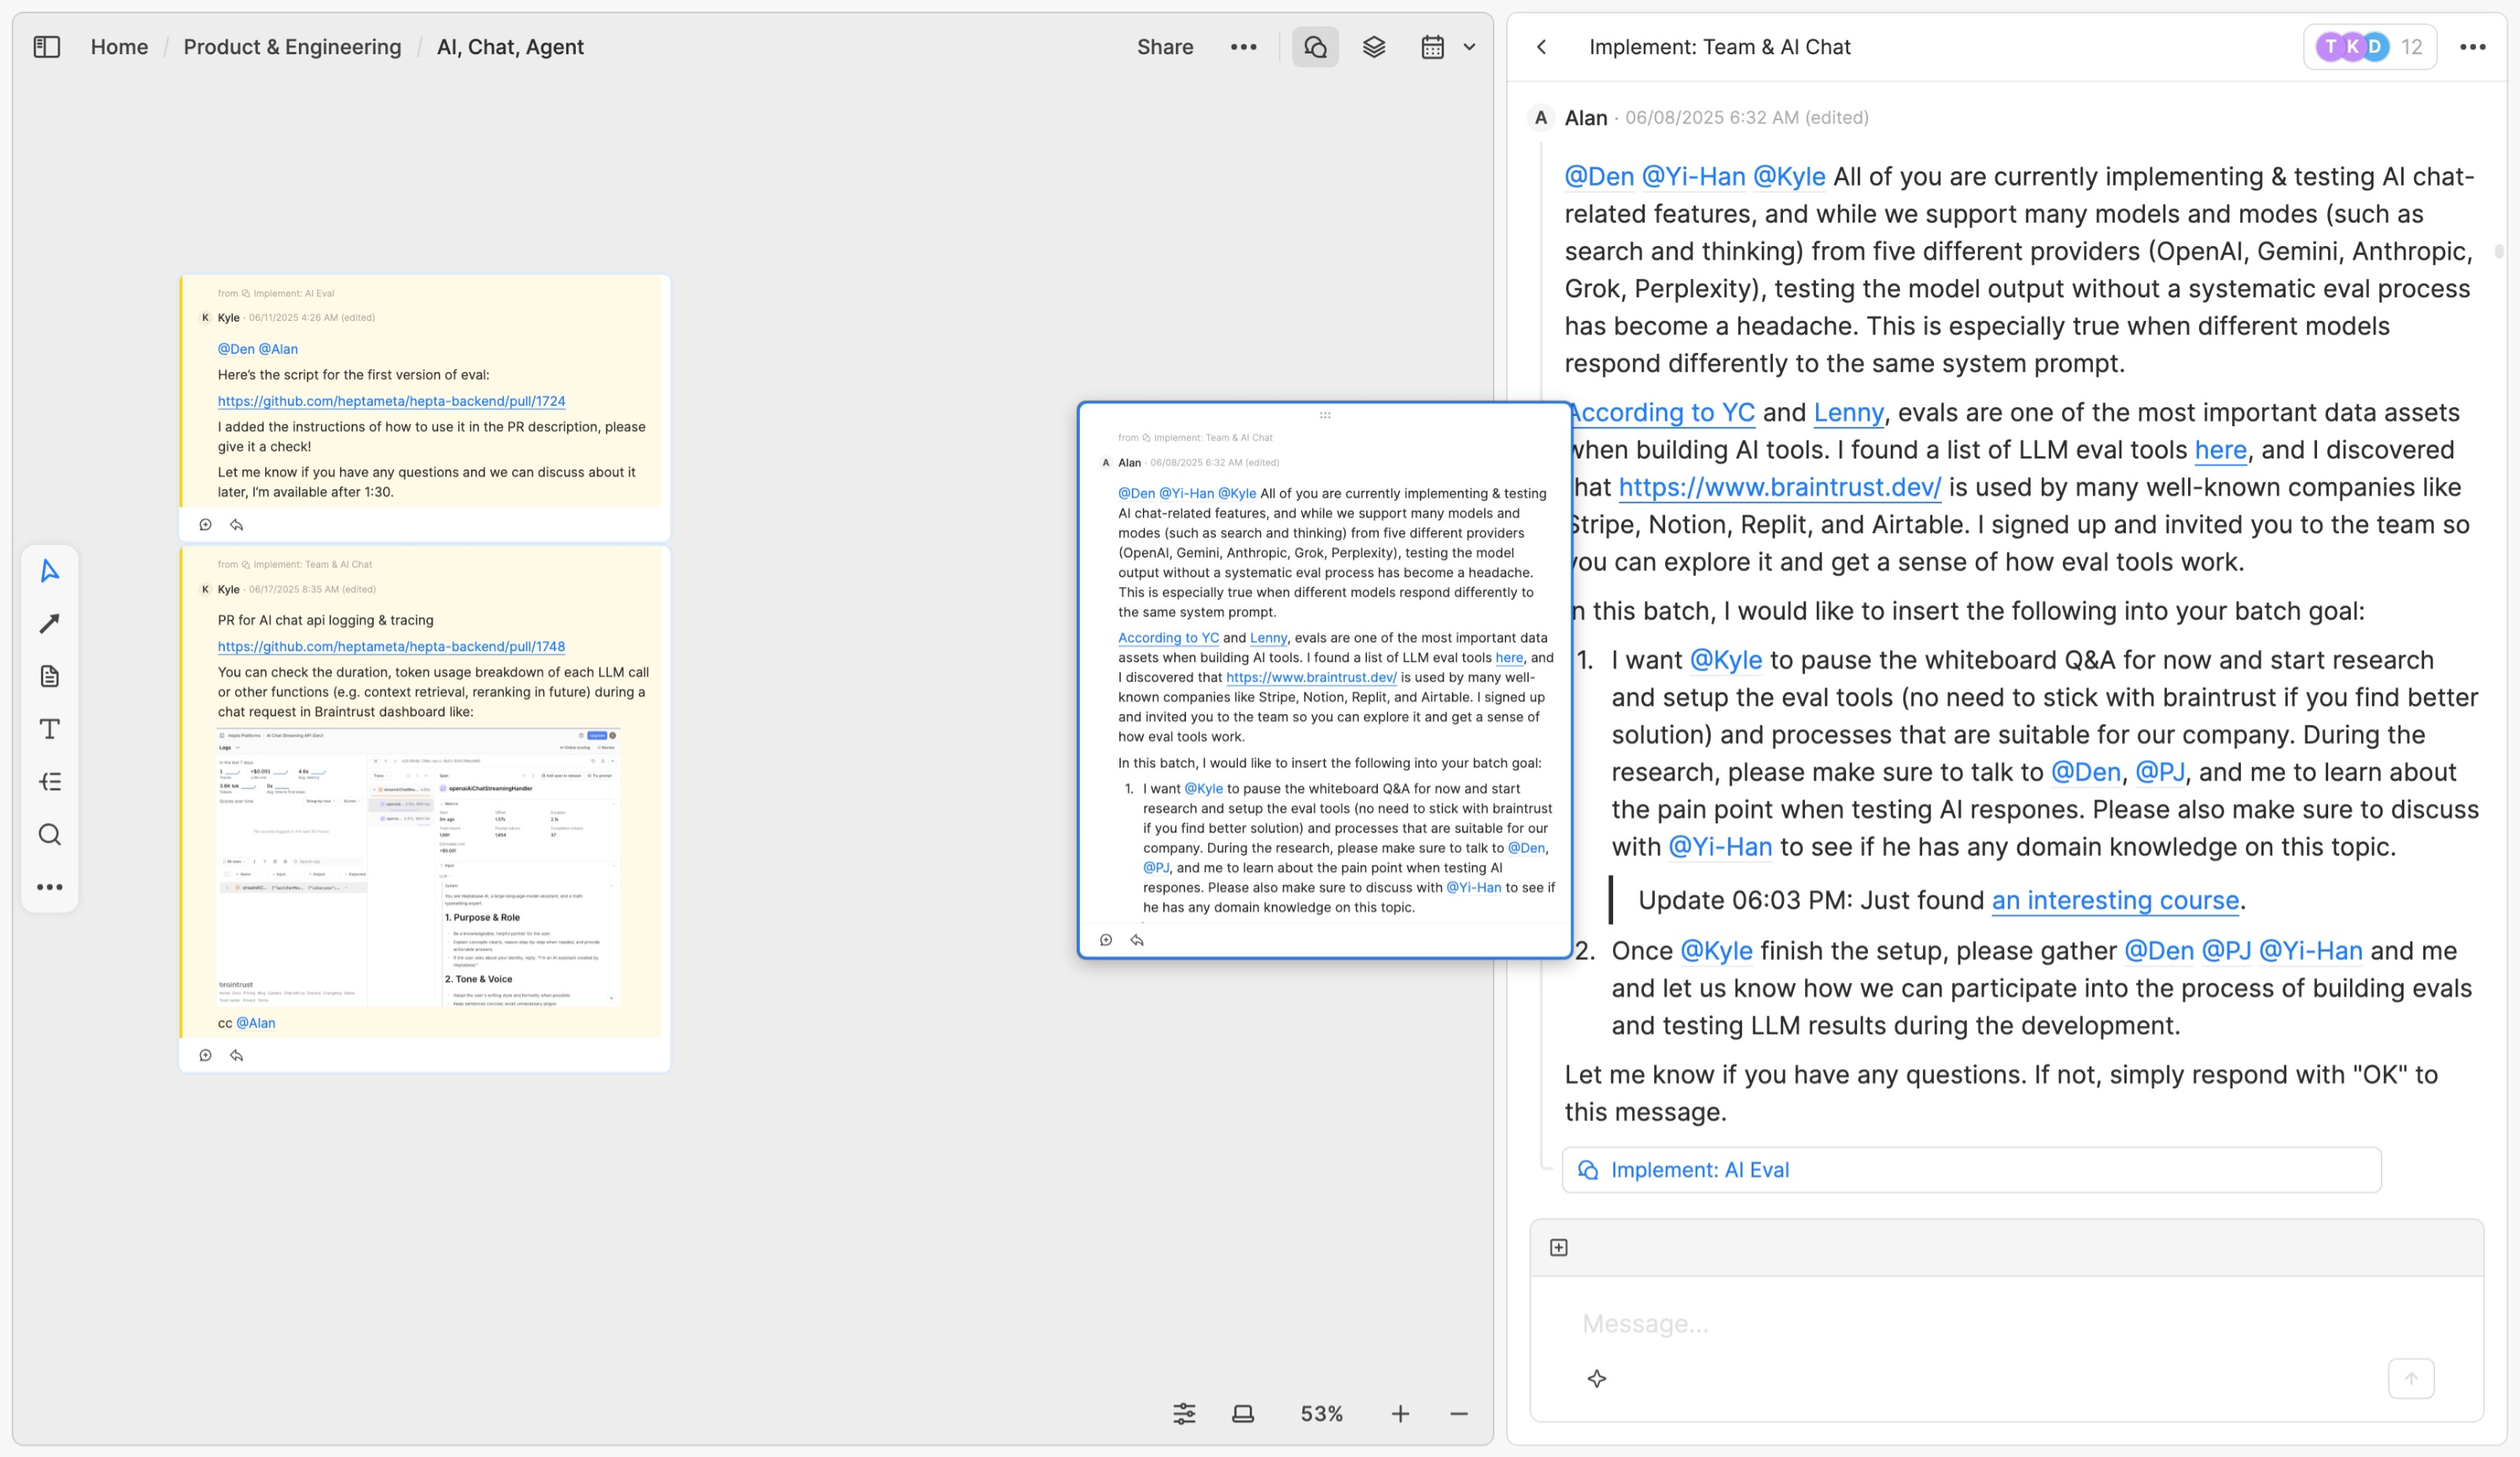Click the AI sparkle icon in composer
Viewport: 2520px width, 1457px height.
[1597, 1379]
